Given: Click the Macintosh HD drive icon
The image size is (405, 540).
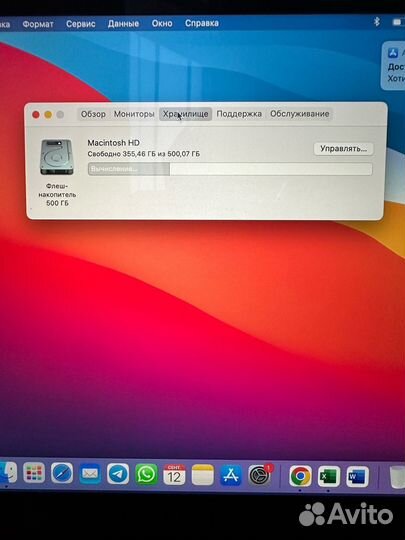Looking at the screenshot, I should [x=56, y=157].
